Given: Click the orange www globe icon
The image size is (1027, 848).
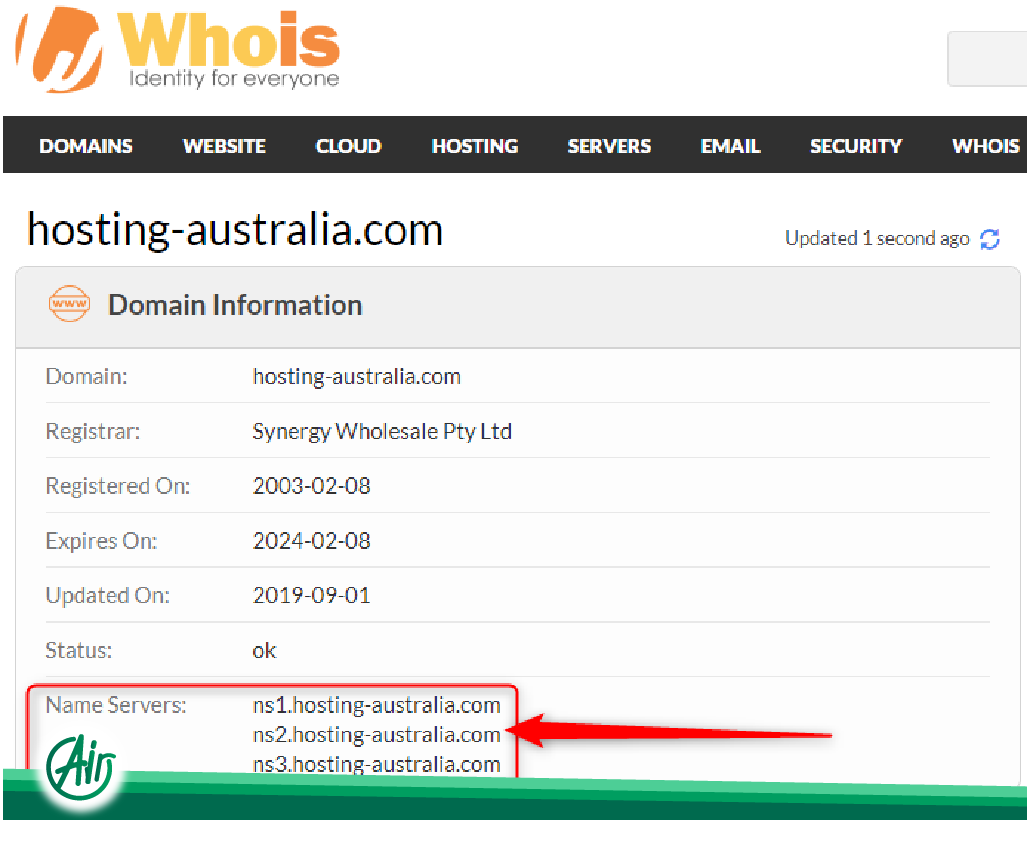Looking at the screenshot, I should point(69,304).
